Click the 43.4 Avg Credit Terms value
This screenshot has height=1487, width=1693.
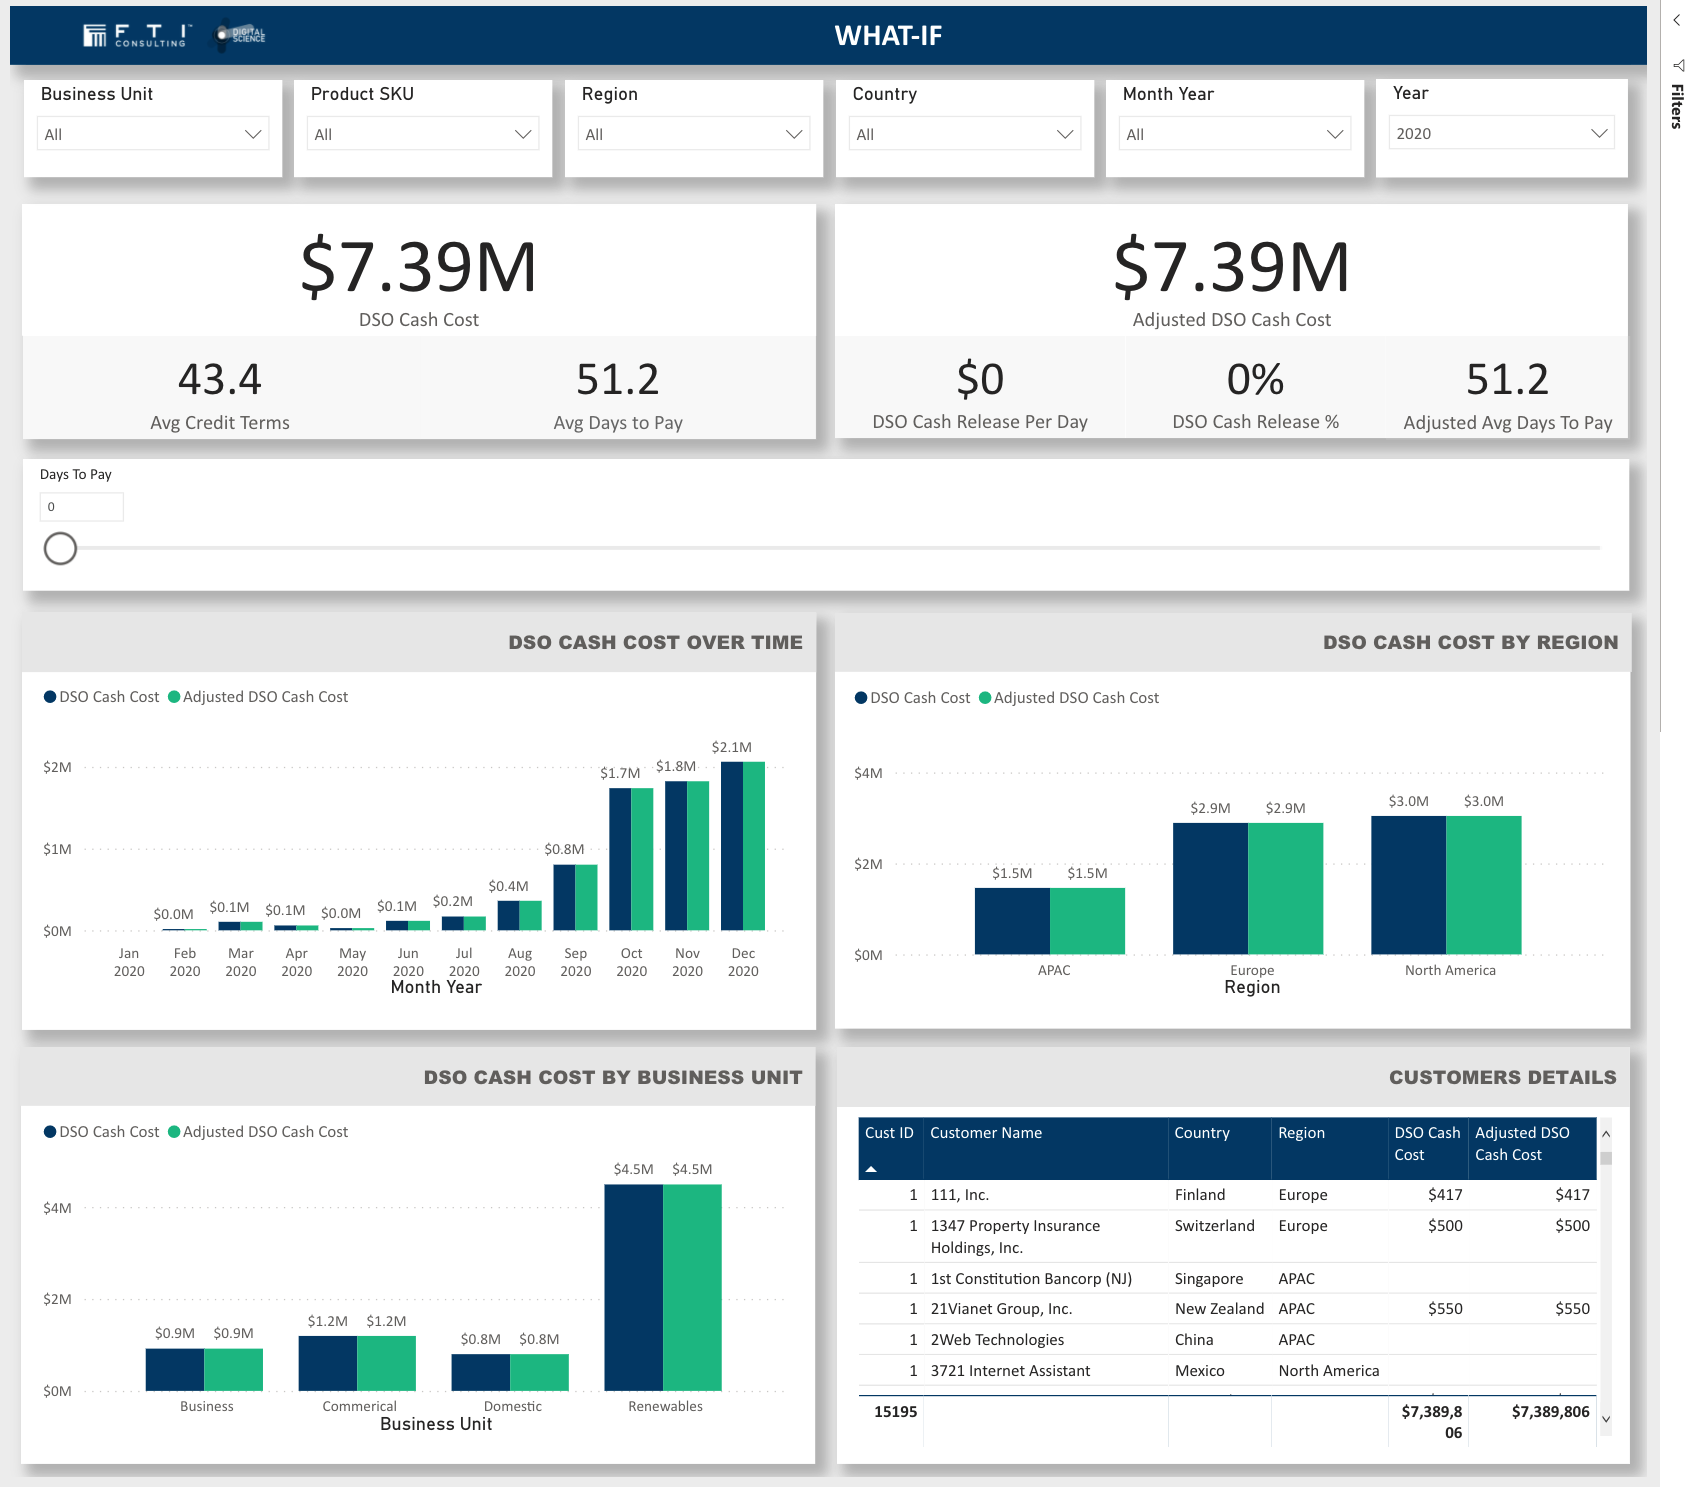click(x=220, y=380)
